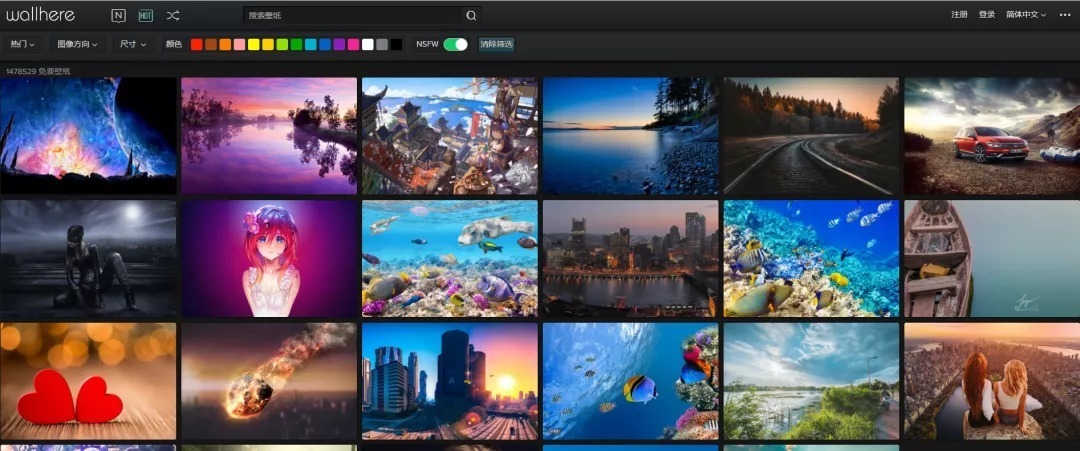Click the 登录 login link
The height and width of the screenshot is (451, 1080).
tap(987, 15)
